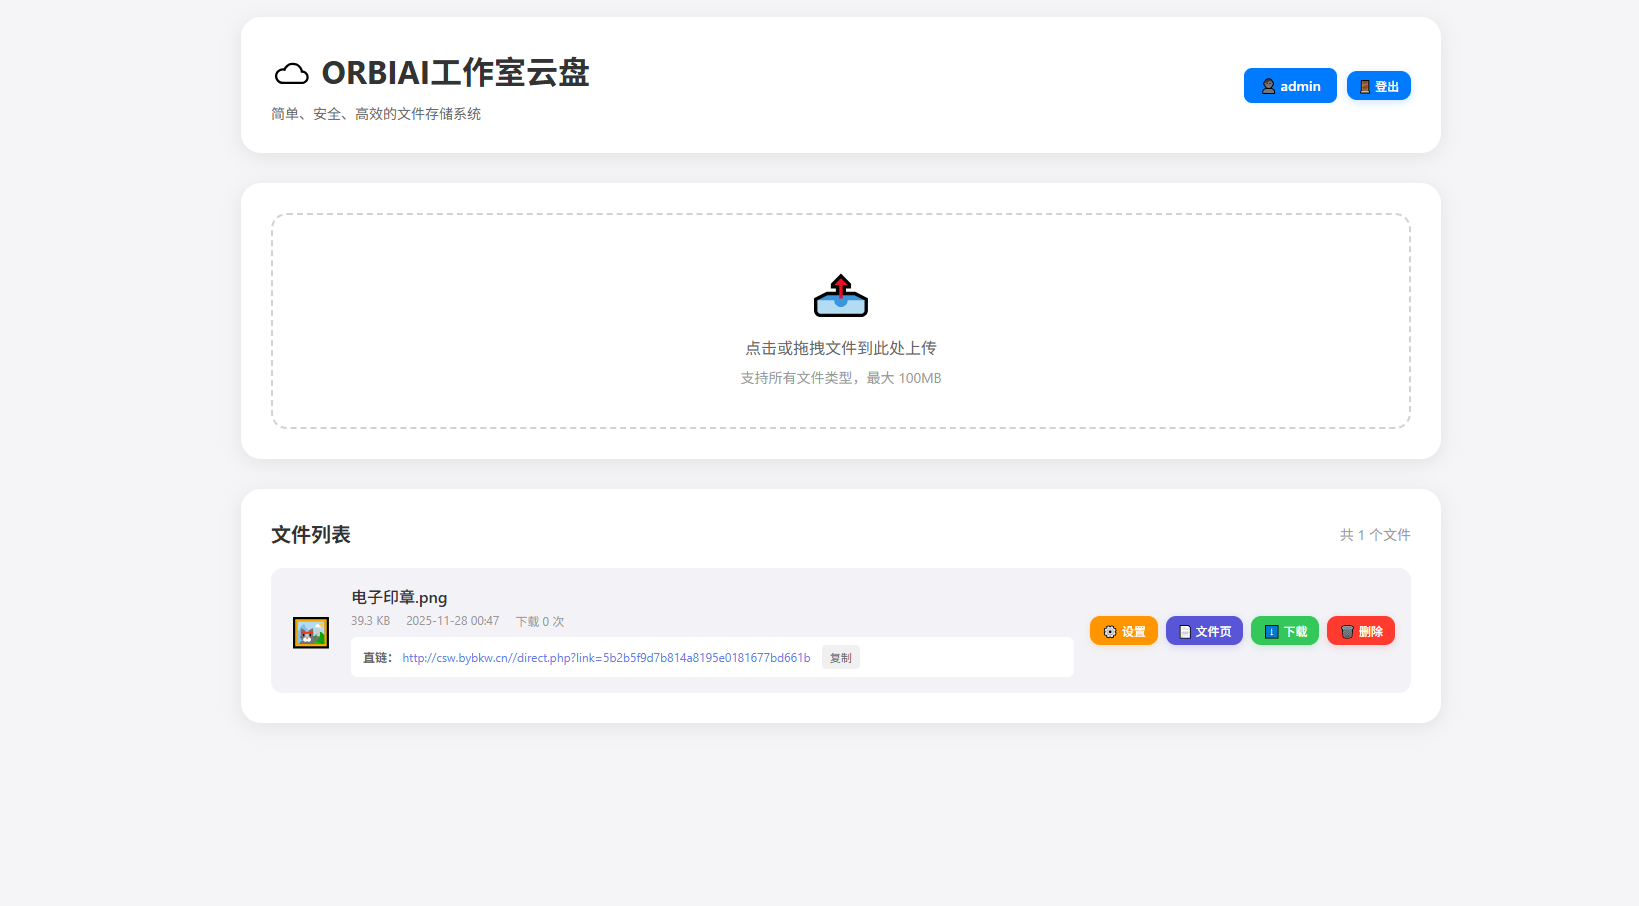The height and width of the screenshot is (906, 1639).
Task: Open the admin user account button
Action: pos(1289,86)
